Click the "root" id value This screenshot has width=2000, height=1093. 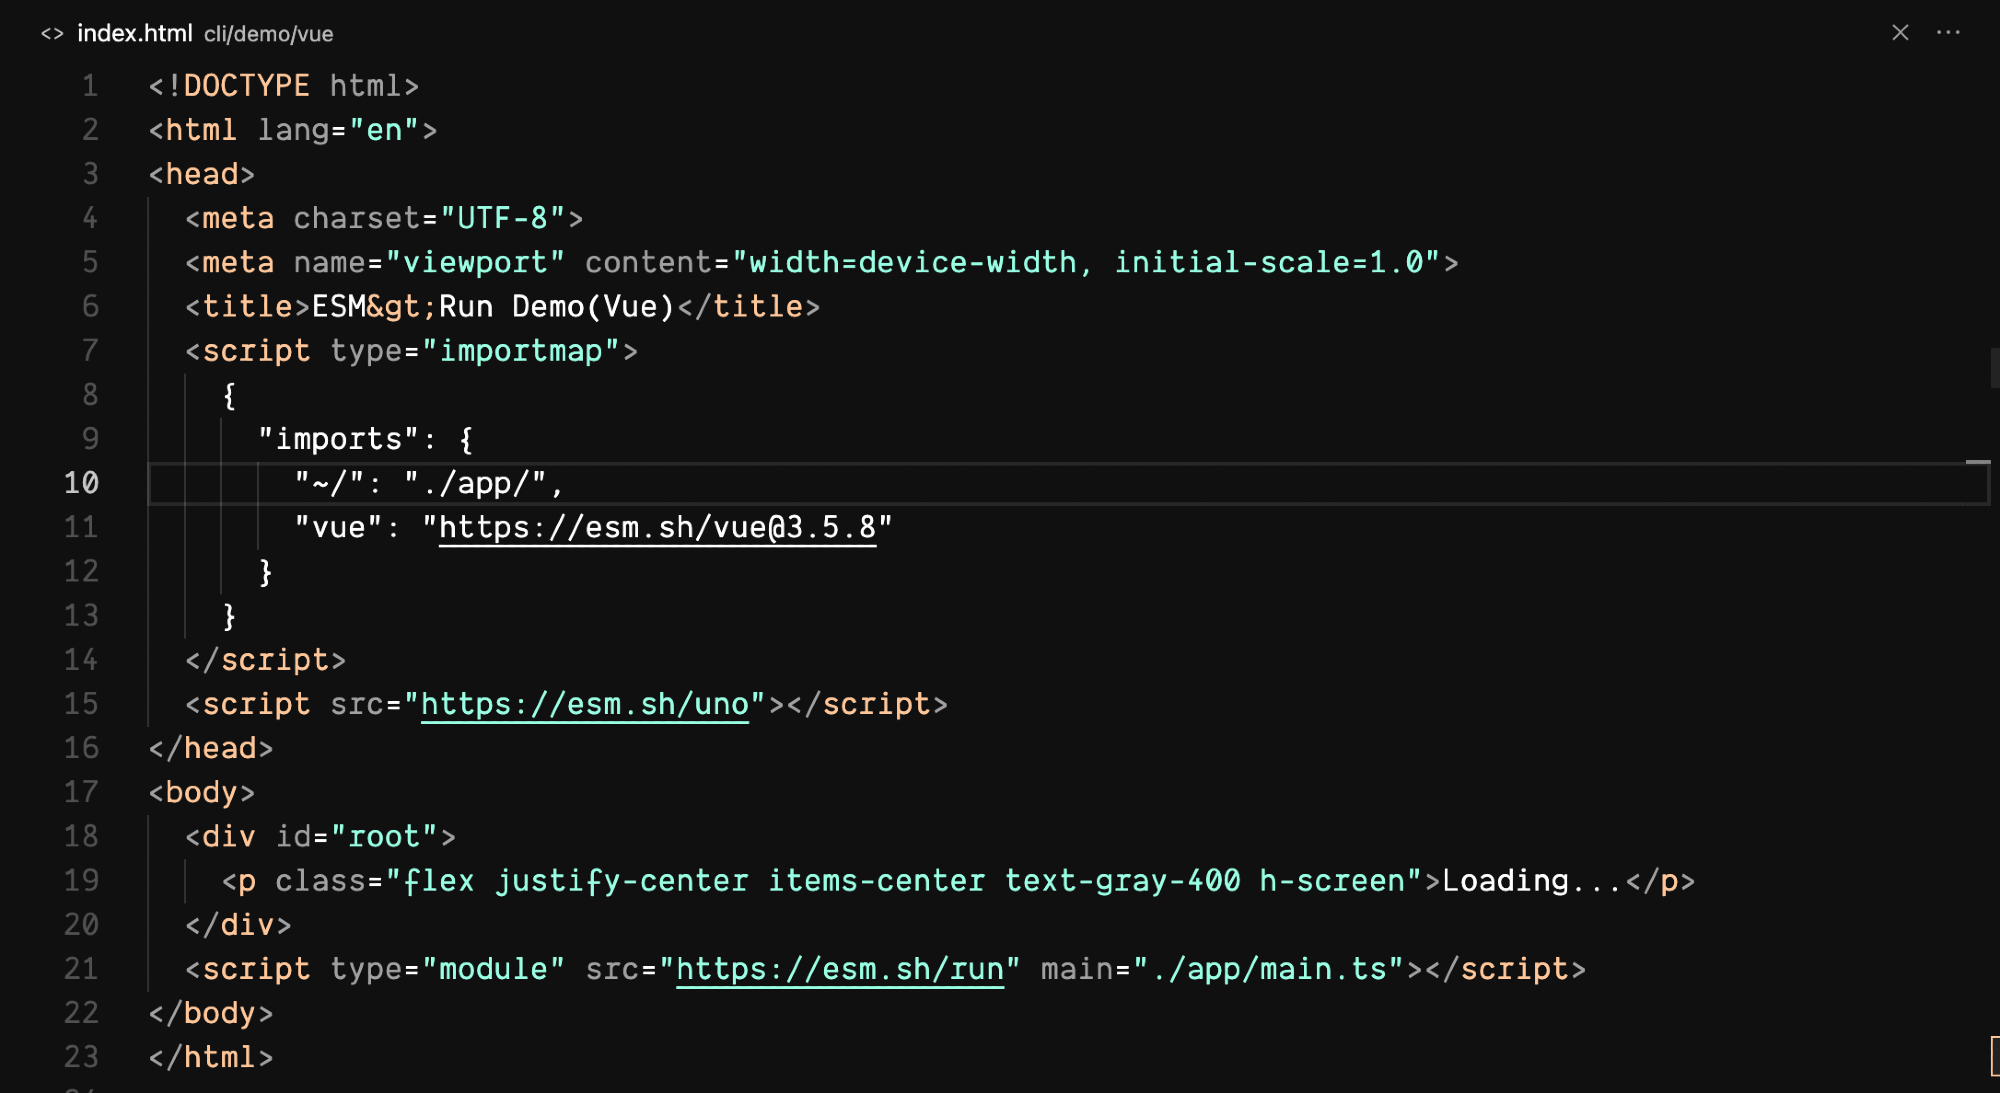(384, 836)
